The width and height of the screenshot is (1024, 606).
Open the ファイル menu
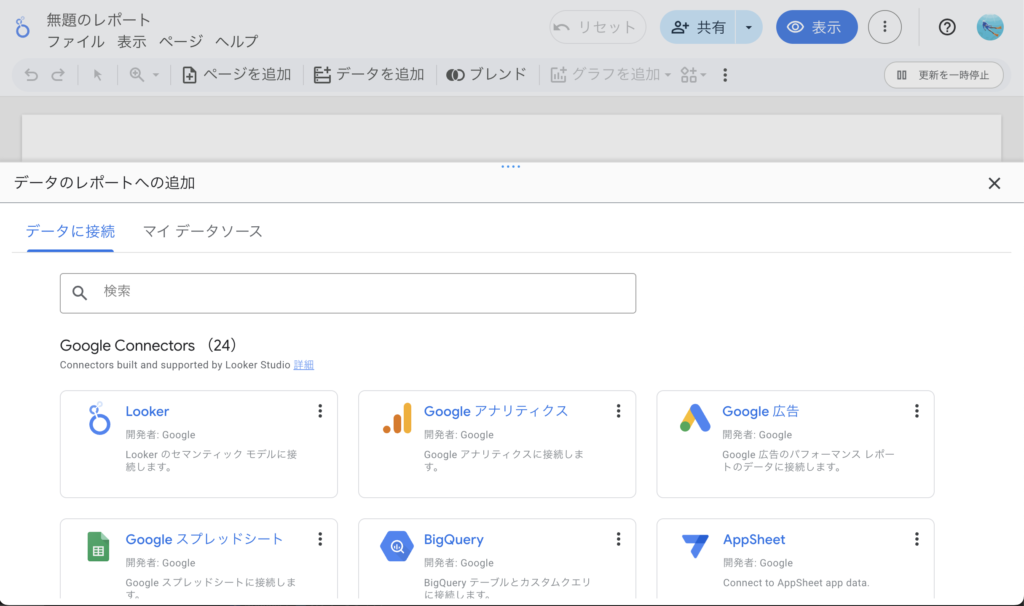(75, 41)
